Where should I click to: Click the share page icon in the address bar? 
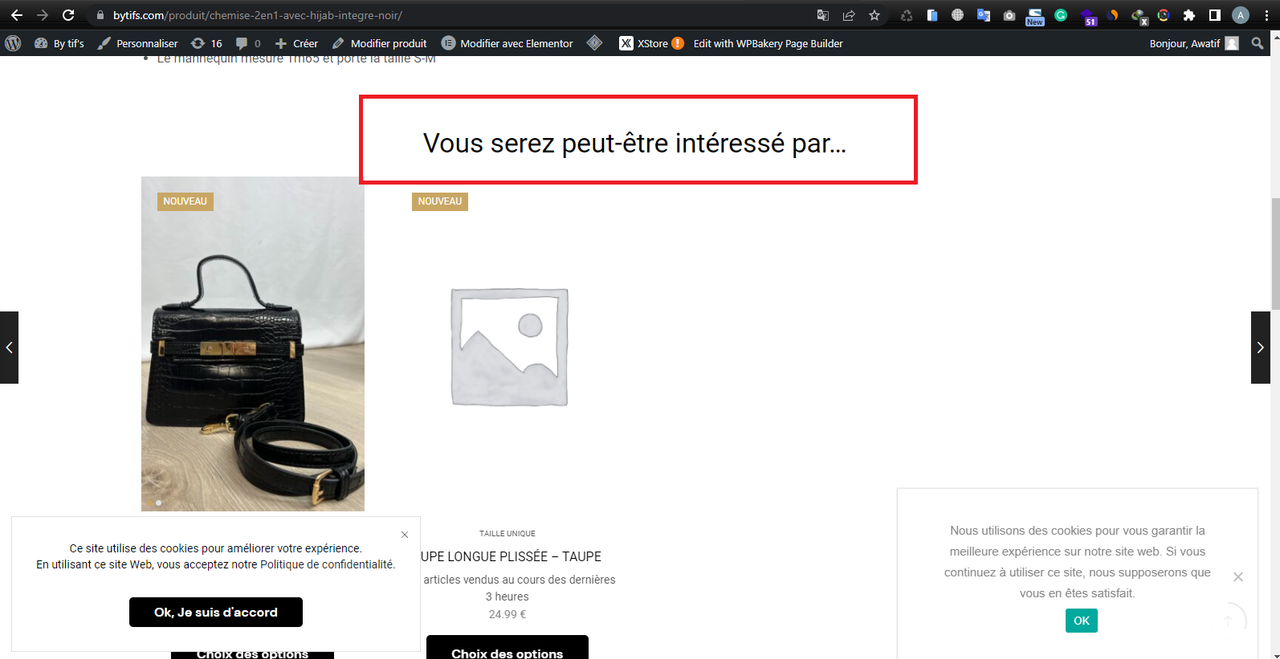click(x=849, y=15)
